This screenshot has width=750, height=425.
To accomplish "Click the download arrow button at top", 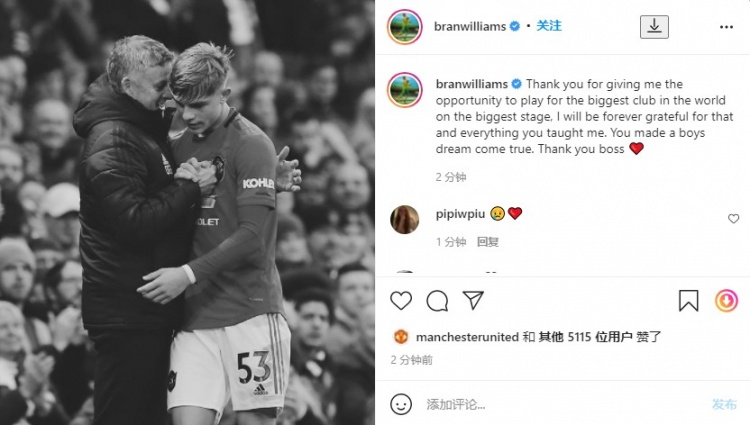I will click(654, 27).
